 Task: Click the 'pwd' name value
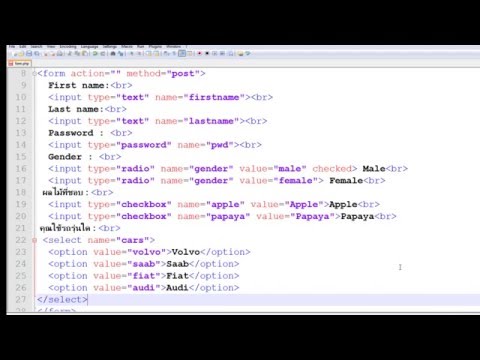click(x=220, y=145)
